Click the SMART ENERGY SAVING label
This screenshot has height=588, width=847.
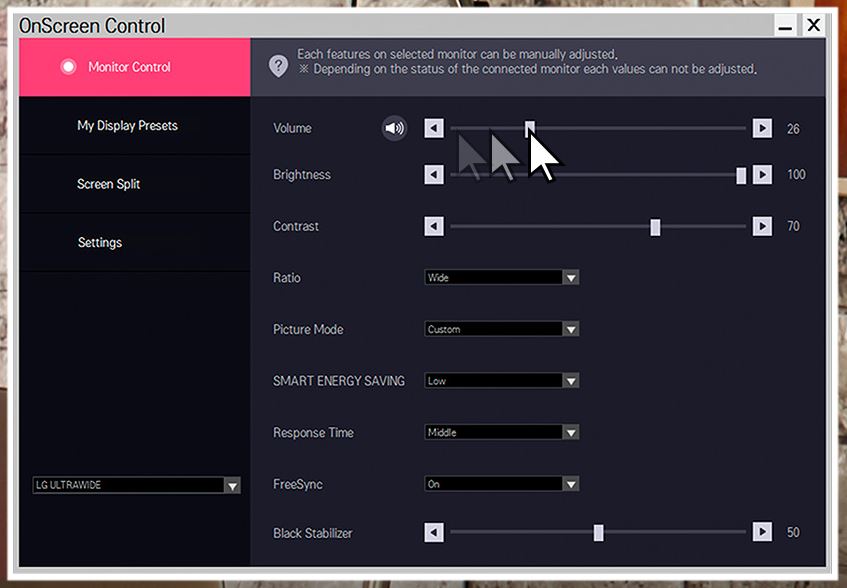pos(339,381)
